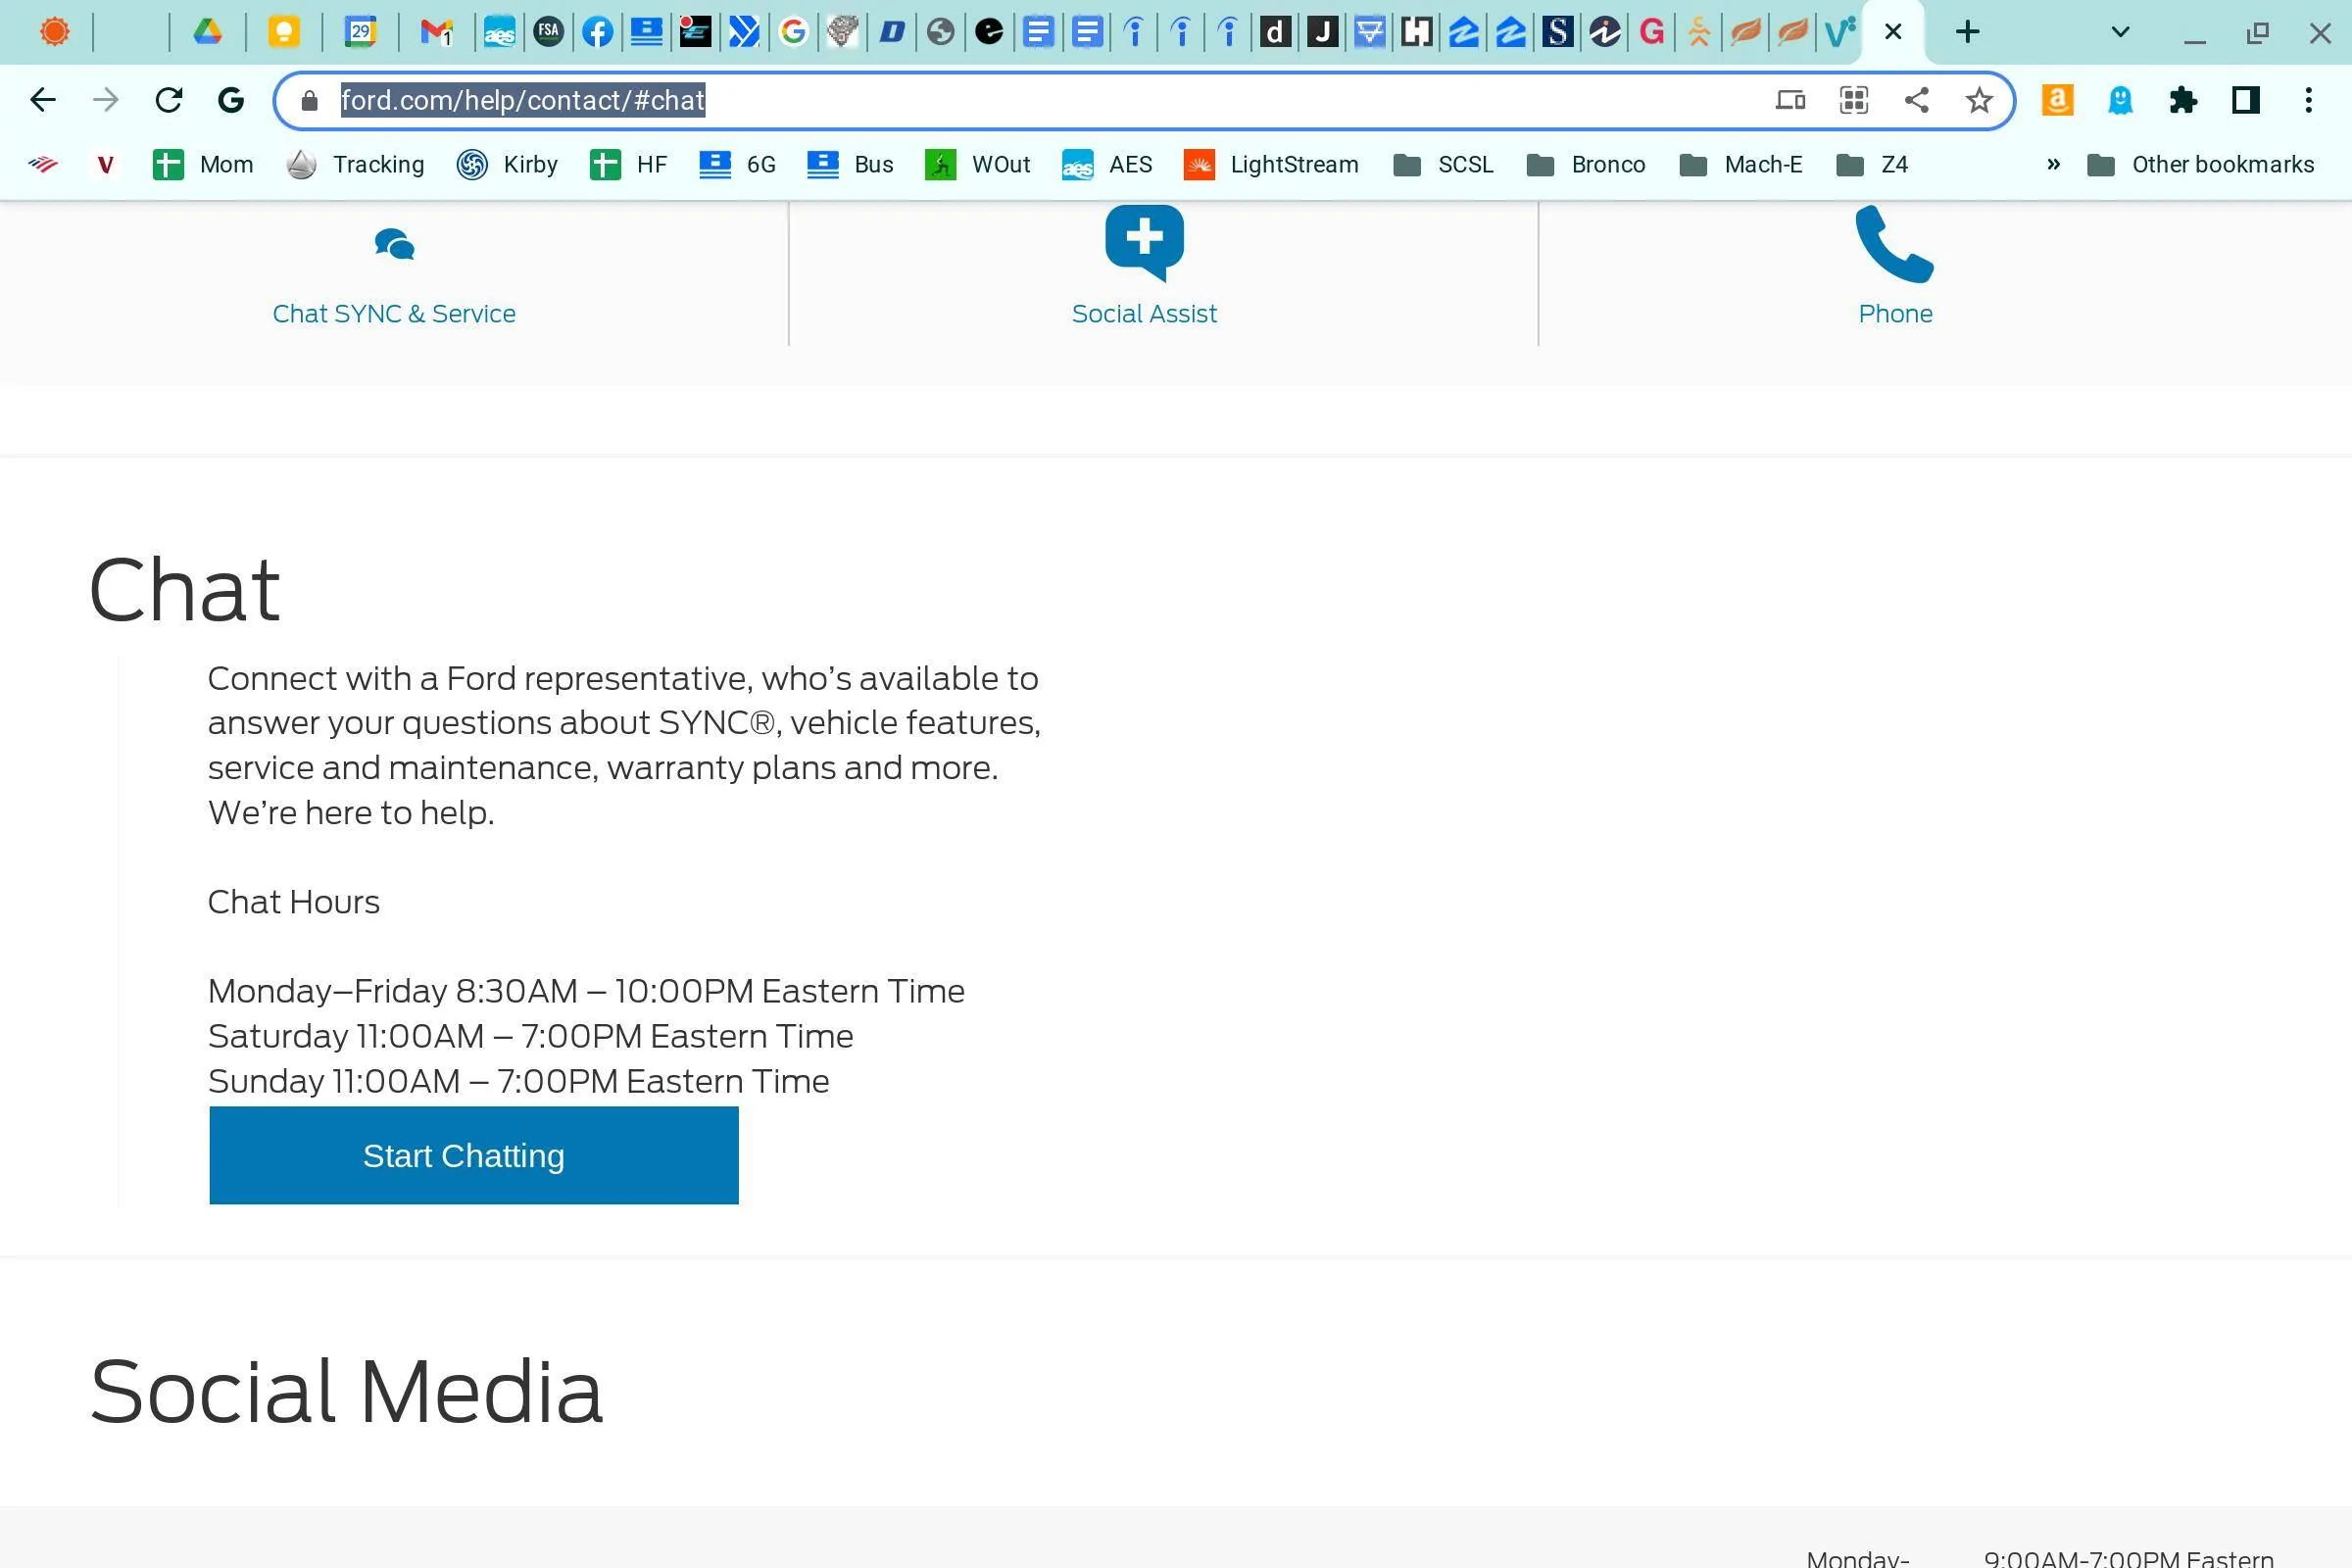Viewport: 2352px width, 1568px height.
Task: Open the Kirby bookmark
Action: [x=507, y=164]
